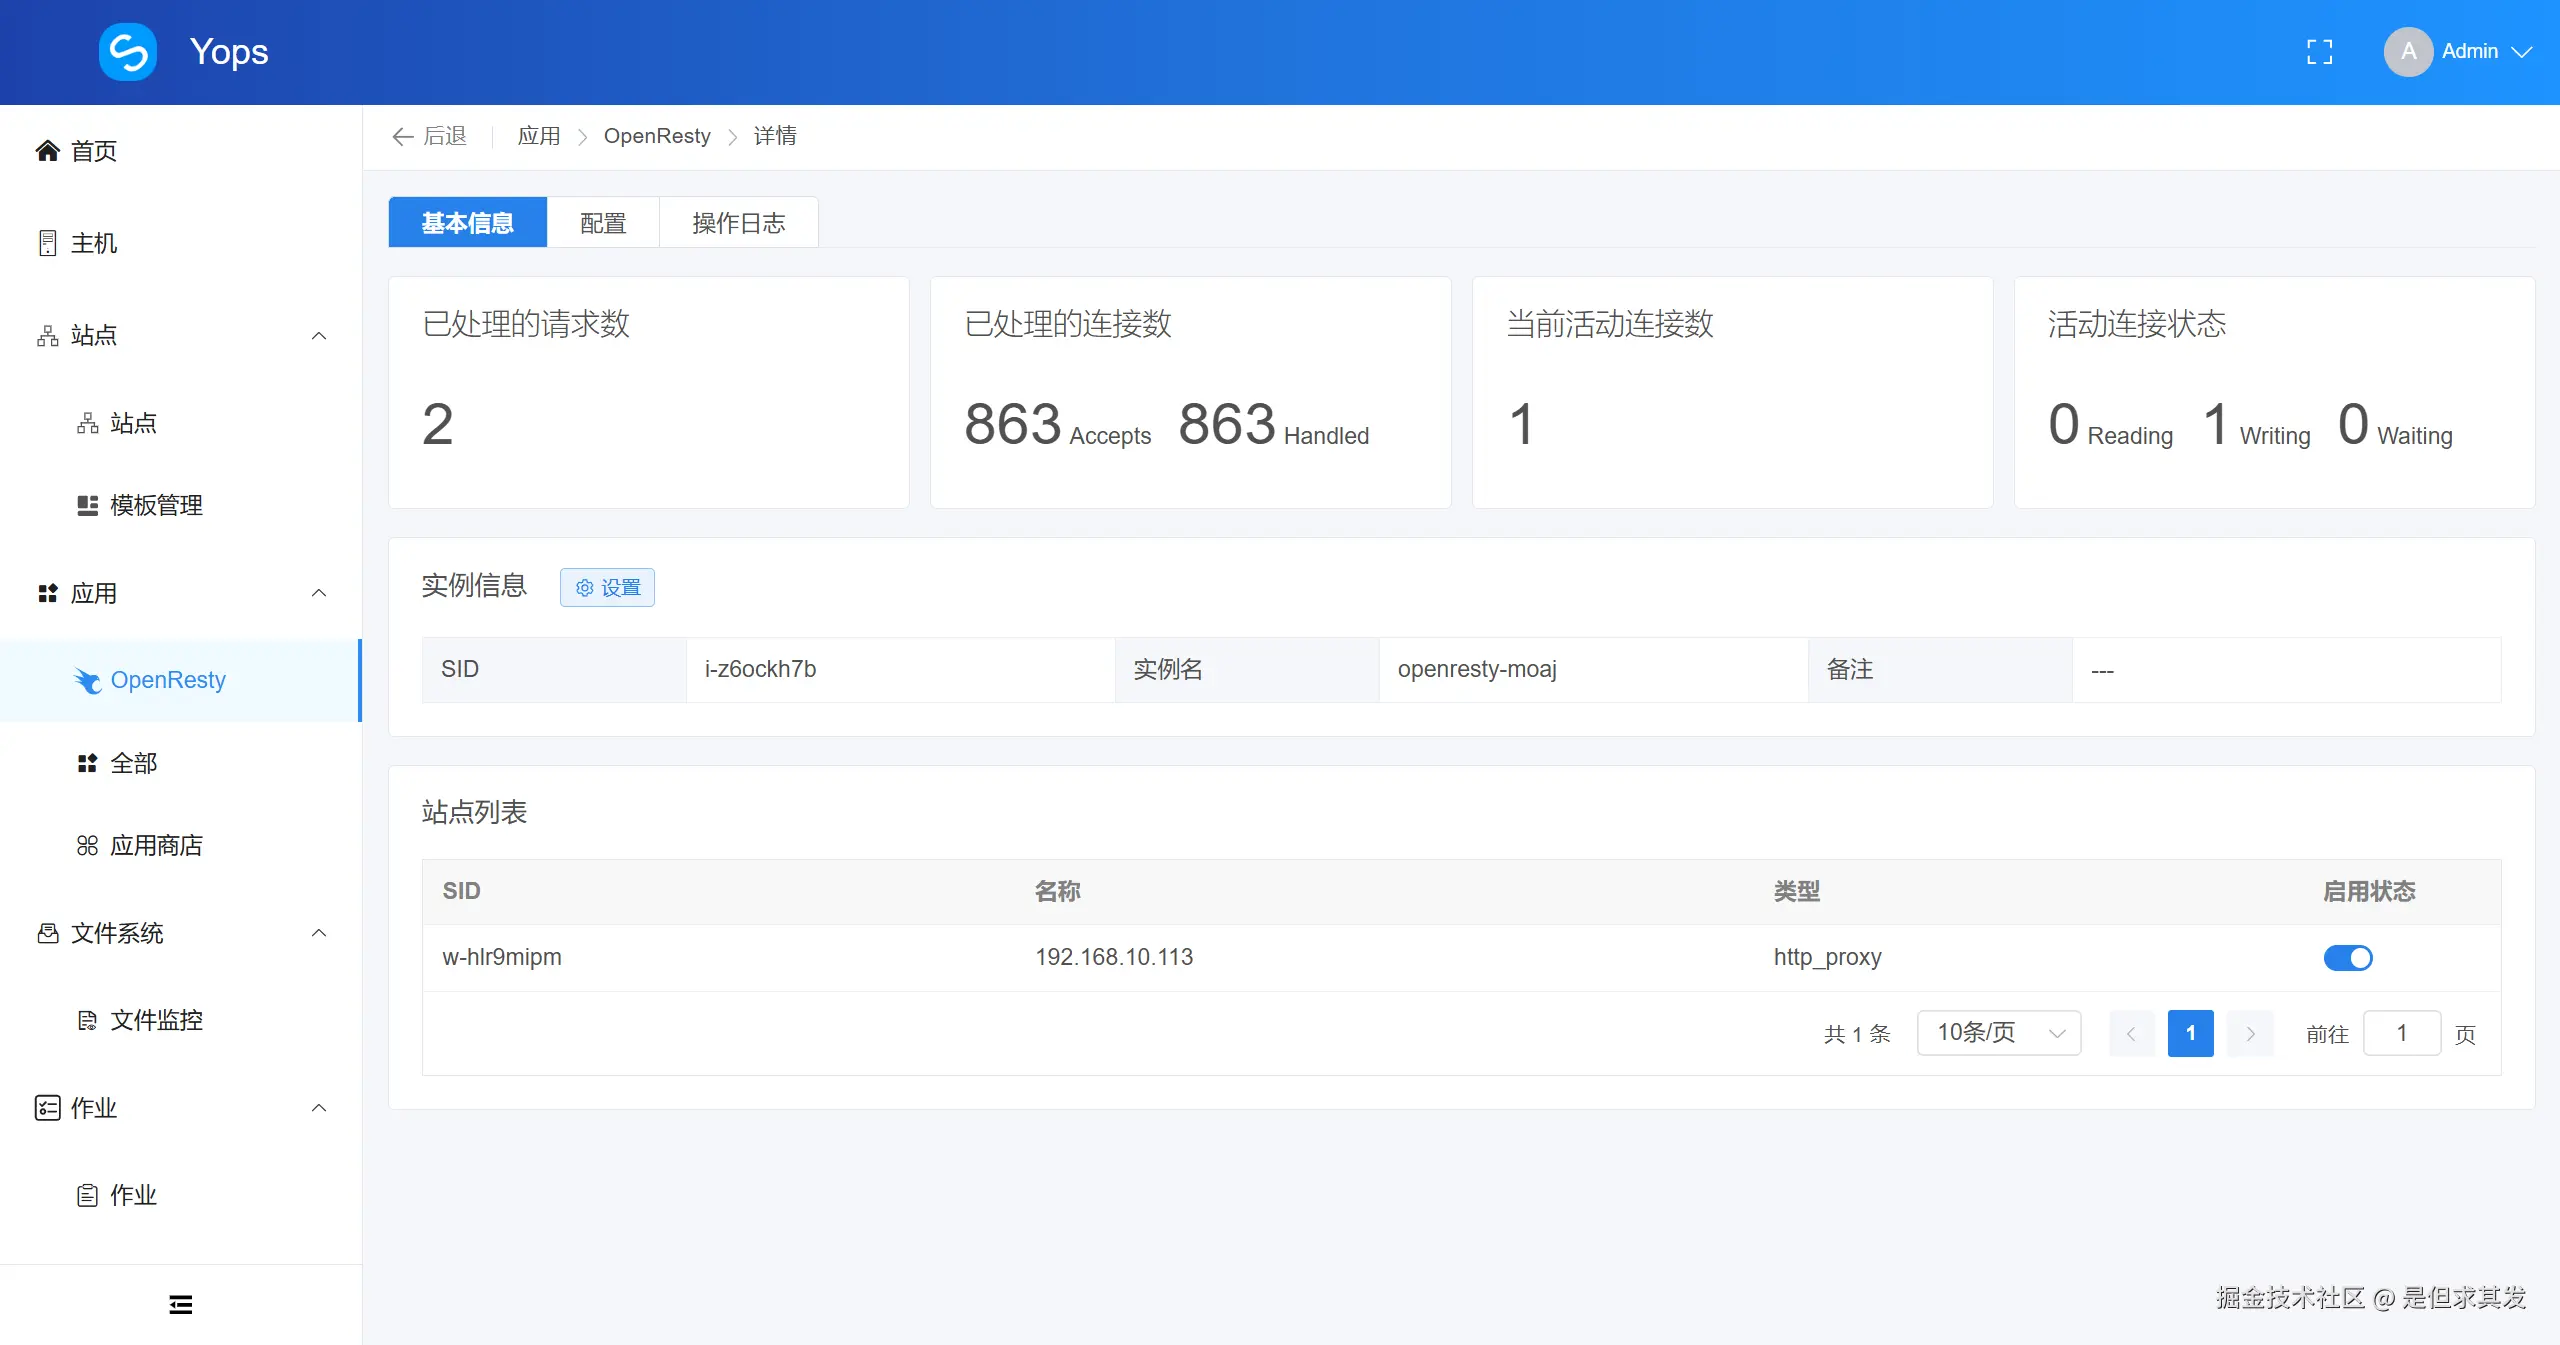
Task: Click the page number input field
Action: (2402, 1033)
